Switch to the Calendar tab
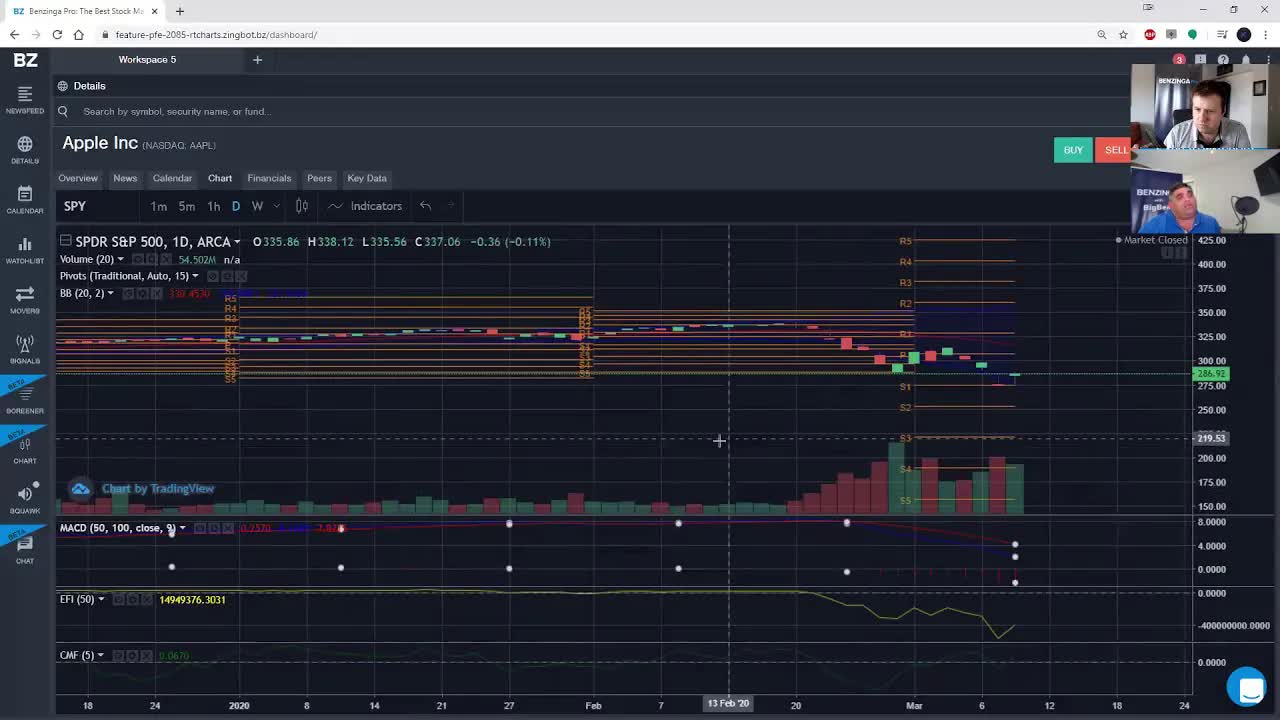Image resolution: width=1280 pixels, height=720 pixels. [x=172, y=178]
